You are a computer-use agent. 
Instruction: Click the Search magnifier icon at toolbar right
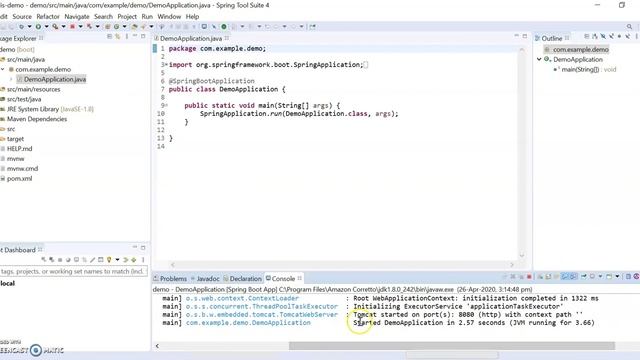[629, 27]
